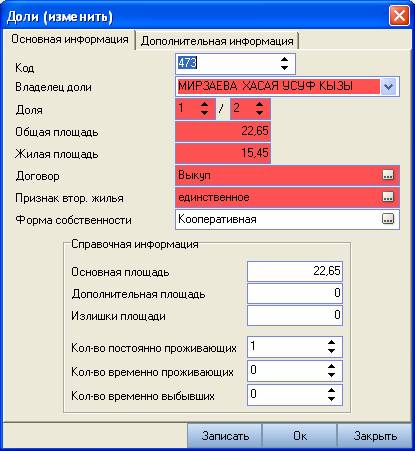
Task: Decrease the Доля denominator value
Action: pyautogui.click(x=259, y=113)
